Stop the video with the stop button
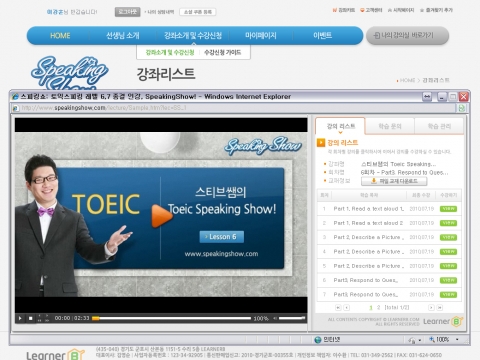 tap(30, 318)
